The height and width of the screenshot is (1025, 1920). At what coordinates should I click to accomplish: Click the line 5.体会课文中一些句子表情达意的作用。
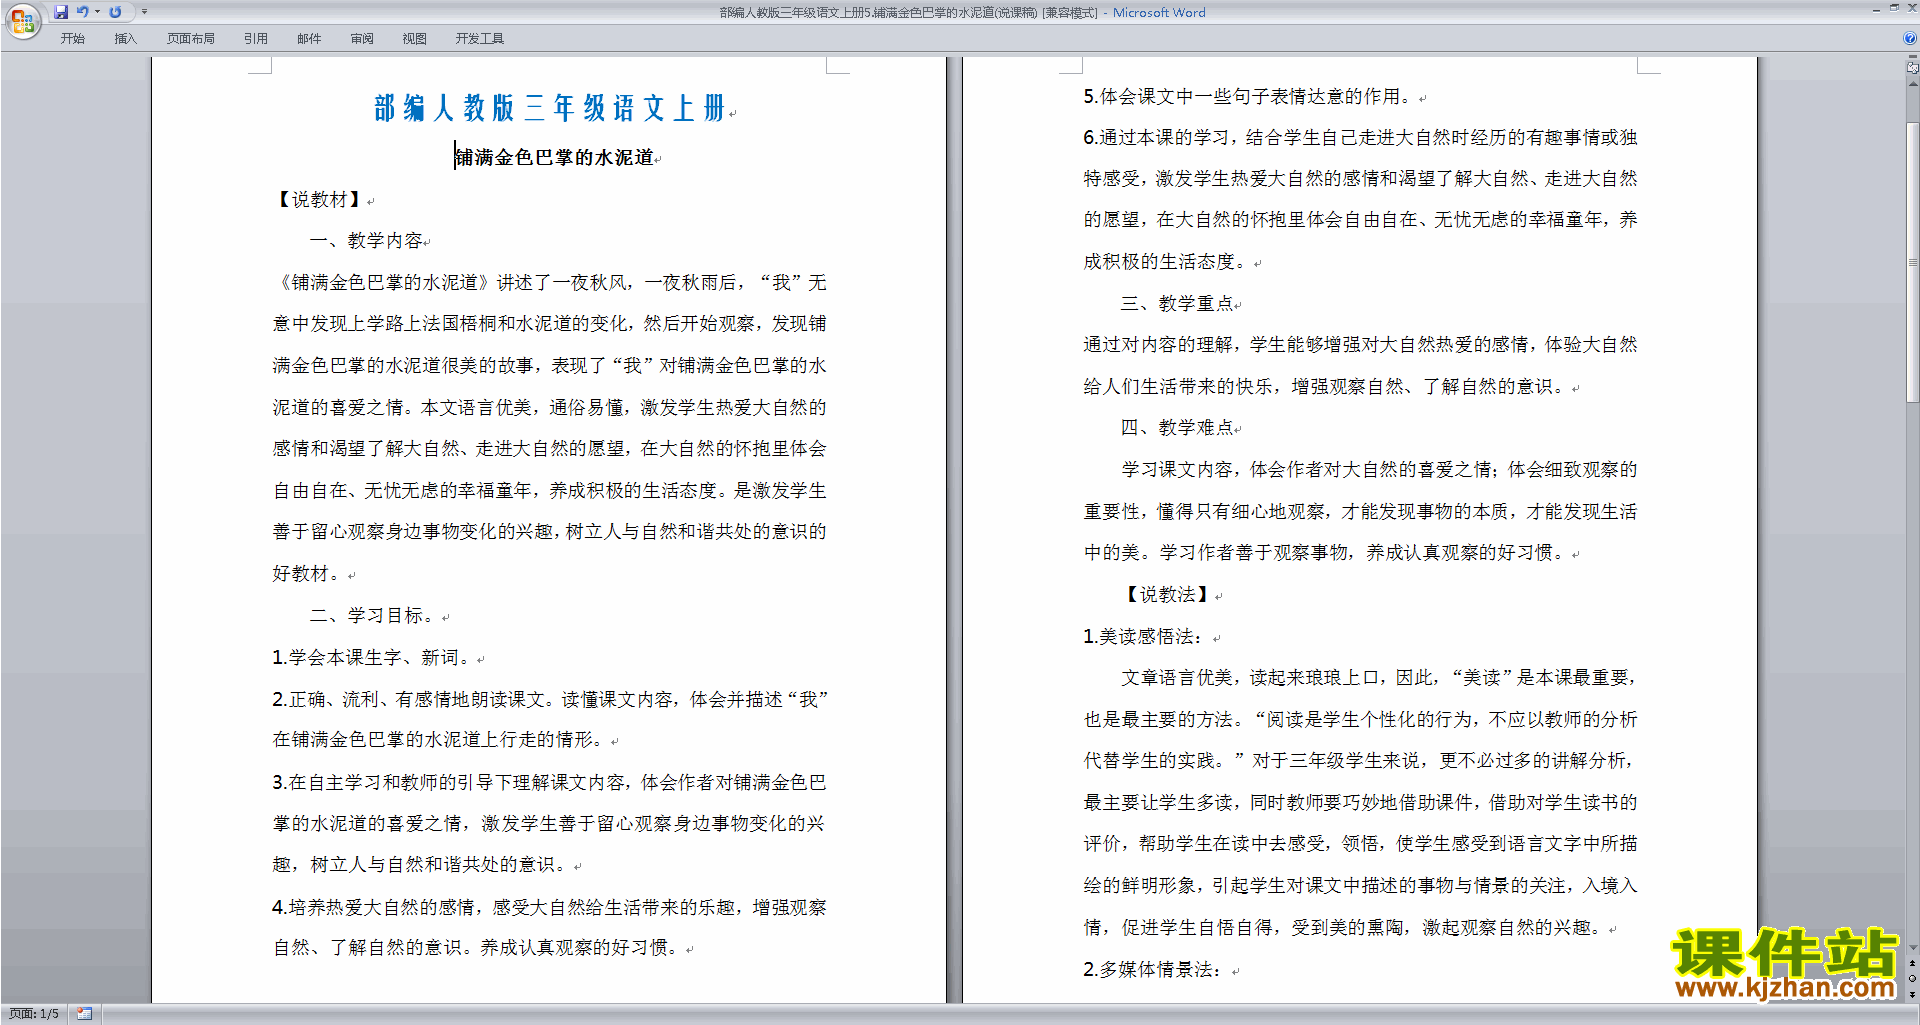click(x=1250, y=97)
